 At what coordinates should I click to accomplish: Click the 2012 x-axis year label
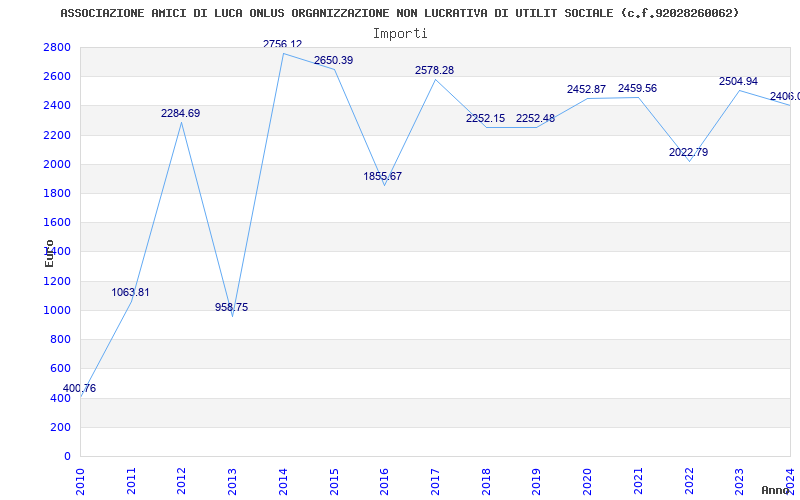click(182, 482)
